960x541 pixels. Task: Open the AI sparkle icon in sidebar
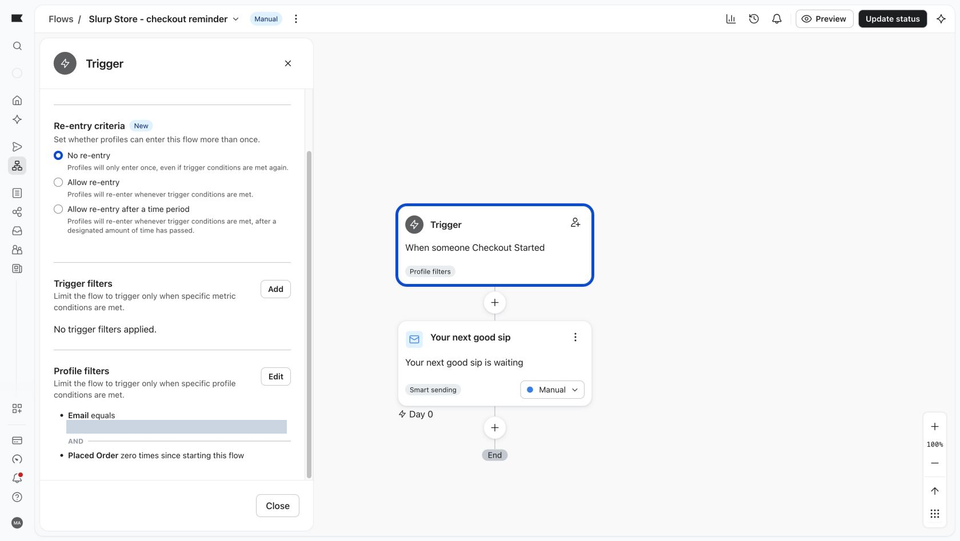click(x=17, y=119)
